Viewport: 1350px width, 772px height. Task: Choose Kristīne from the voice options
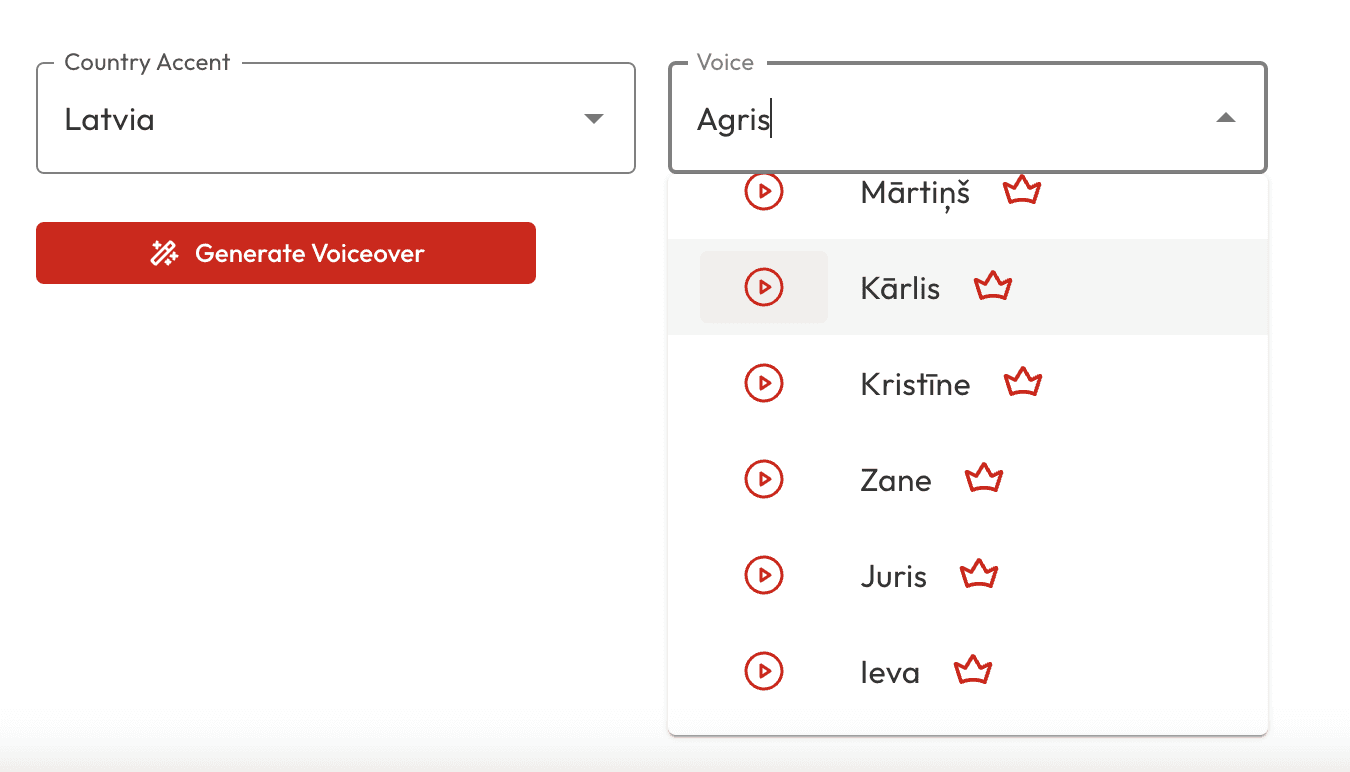[x=914, y=383]
